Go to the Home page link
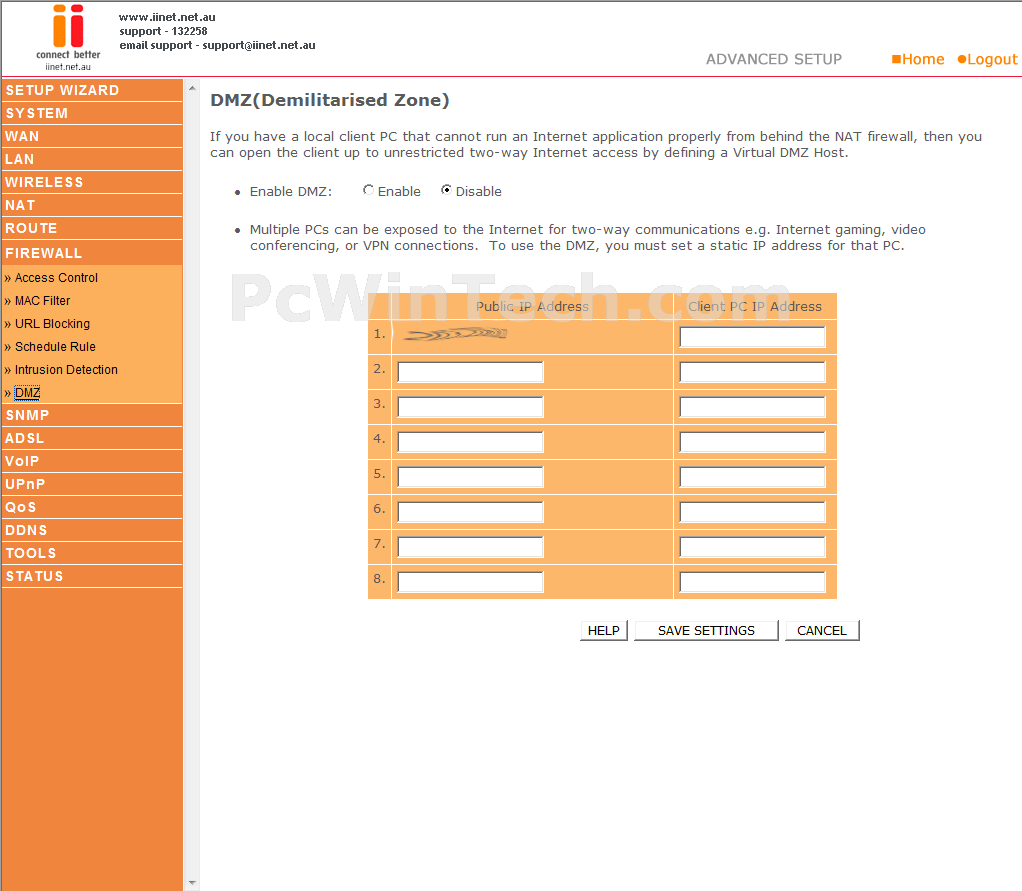This screenshot has width=1022, height=891. coord(918,59)
